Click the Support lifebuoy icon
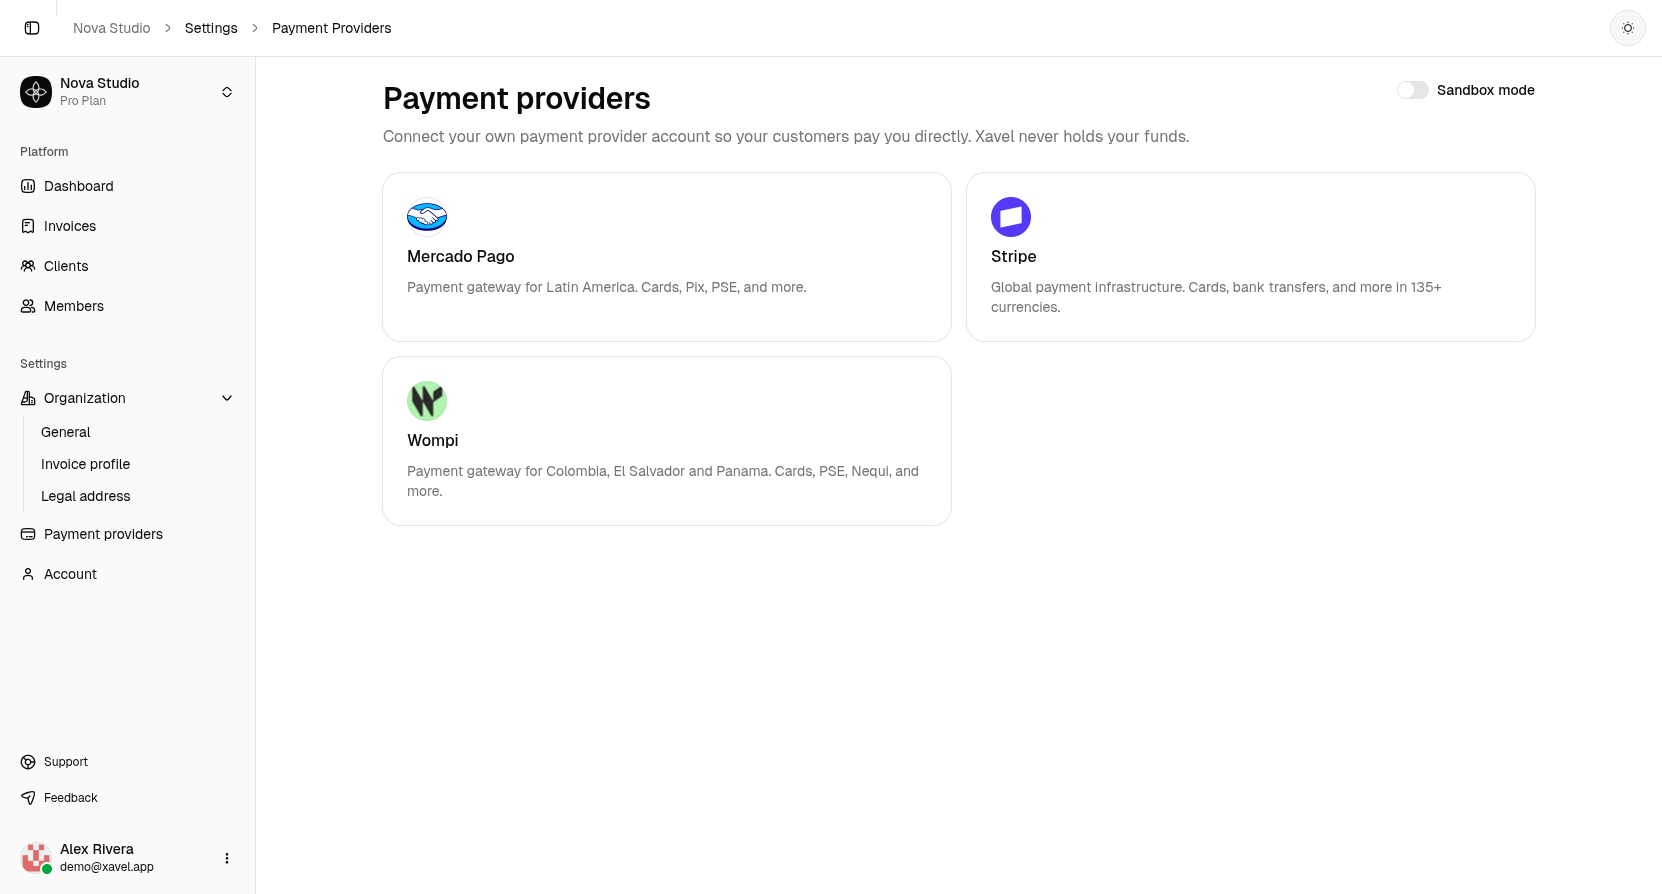 [28, 762]
